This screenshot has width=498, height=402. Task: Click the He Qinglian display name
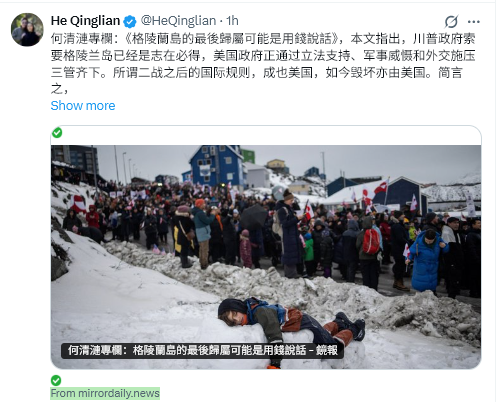coord(85,21)
